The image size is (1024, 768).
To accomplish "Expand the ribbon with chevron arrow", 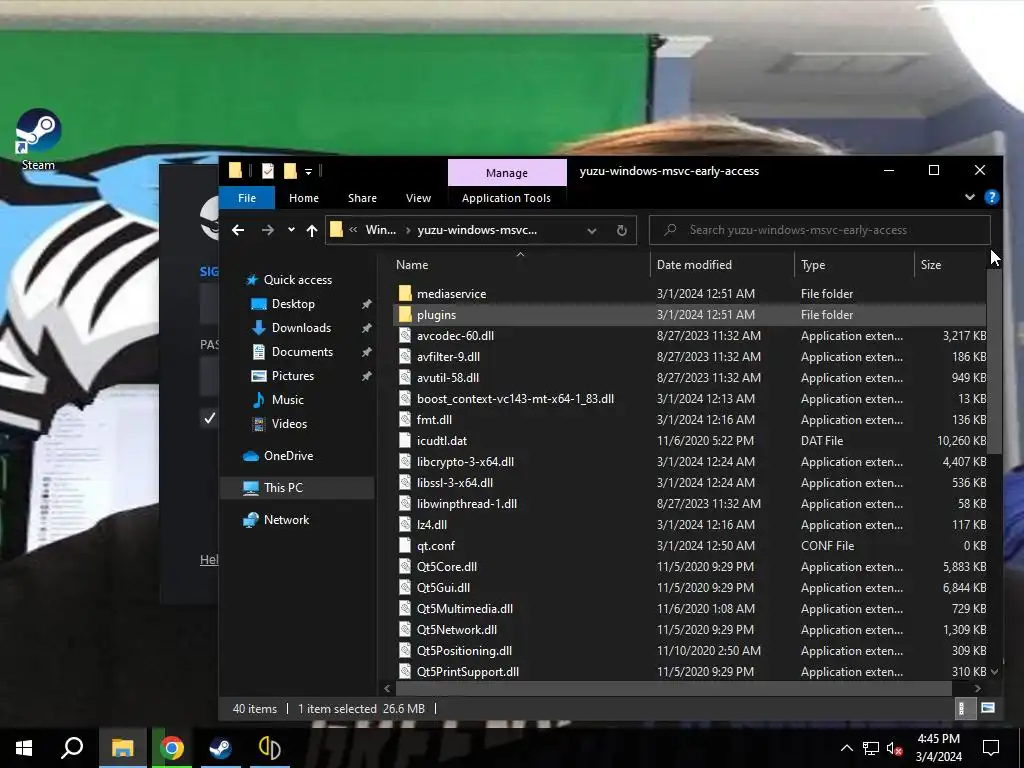I will coord(970,197).
